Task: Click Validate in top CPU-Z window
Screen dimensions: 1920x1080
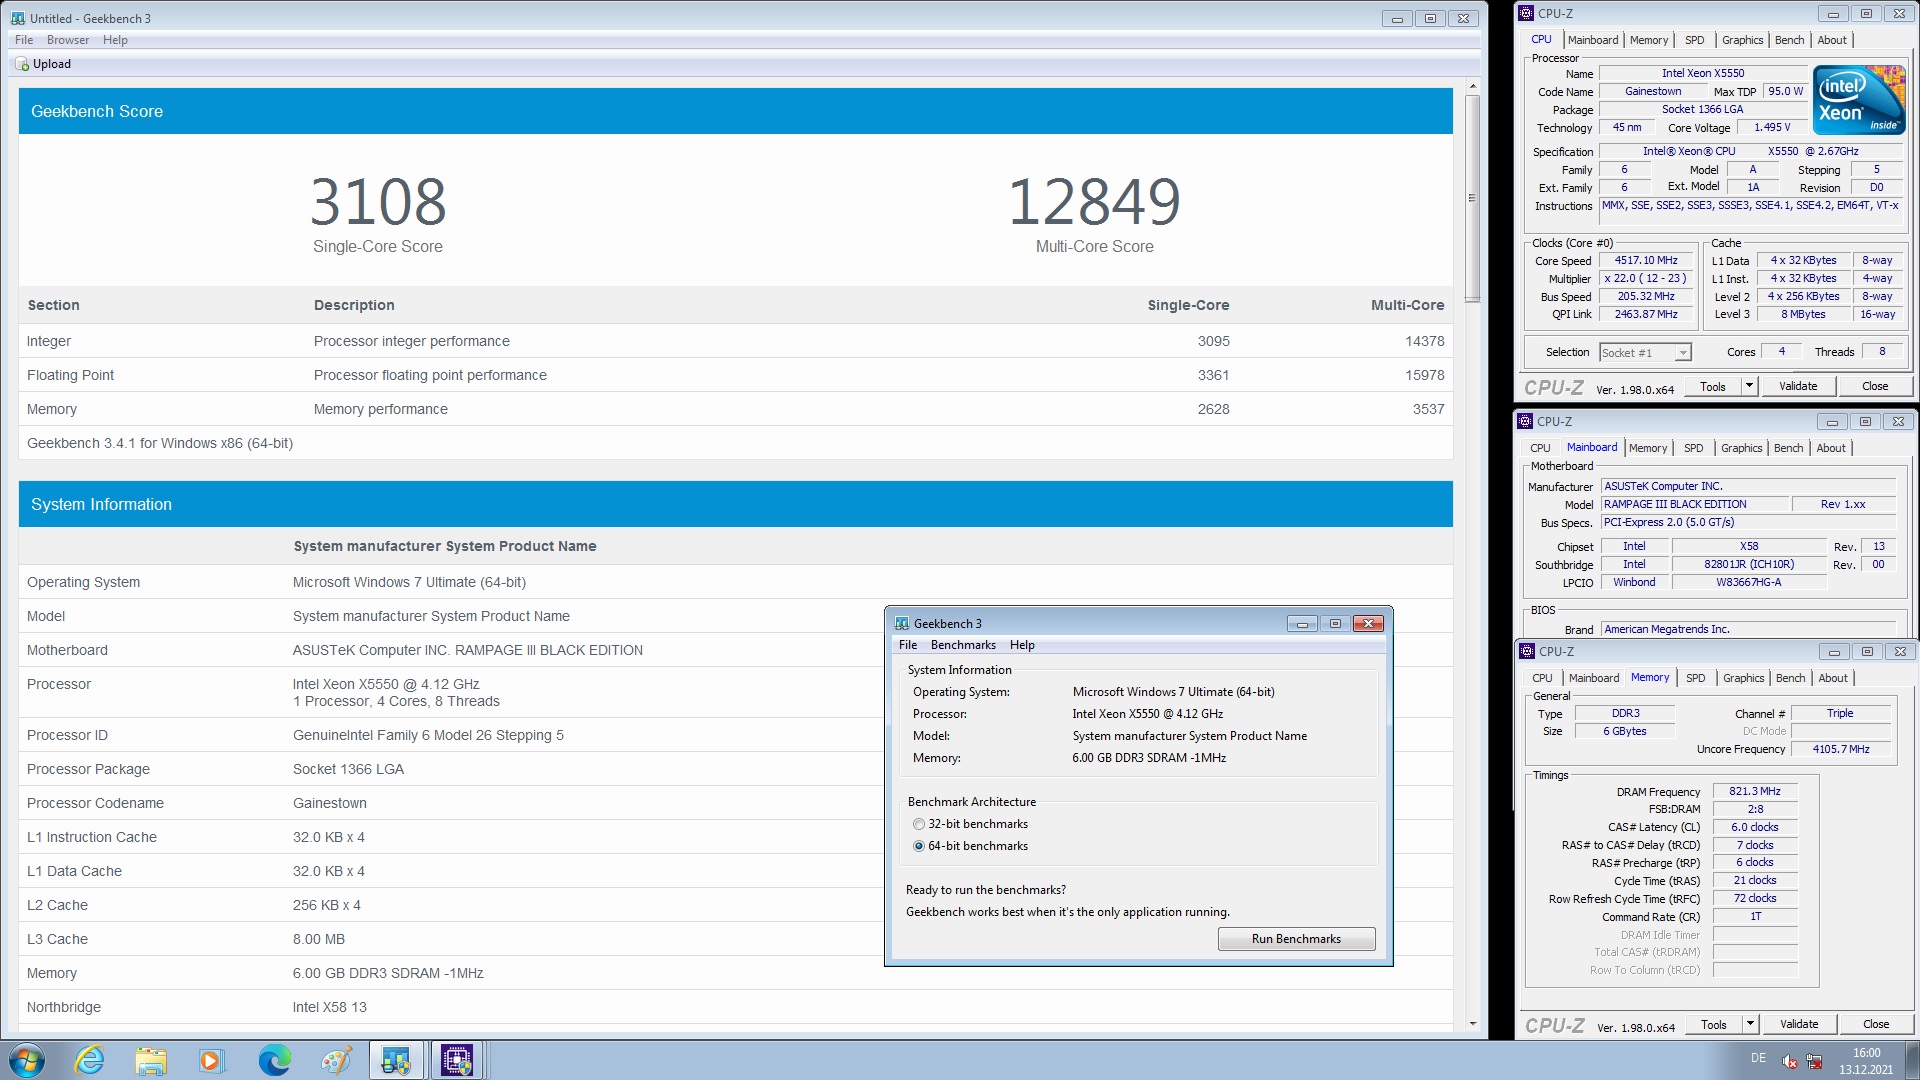Action: pos(1797,386)
